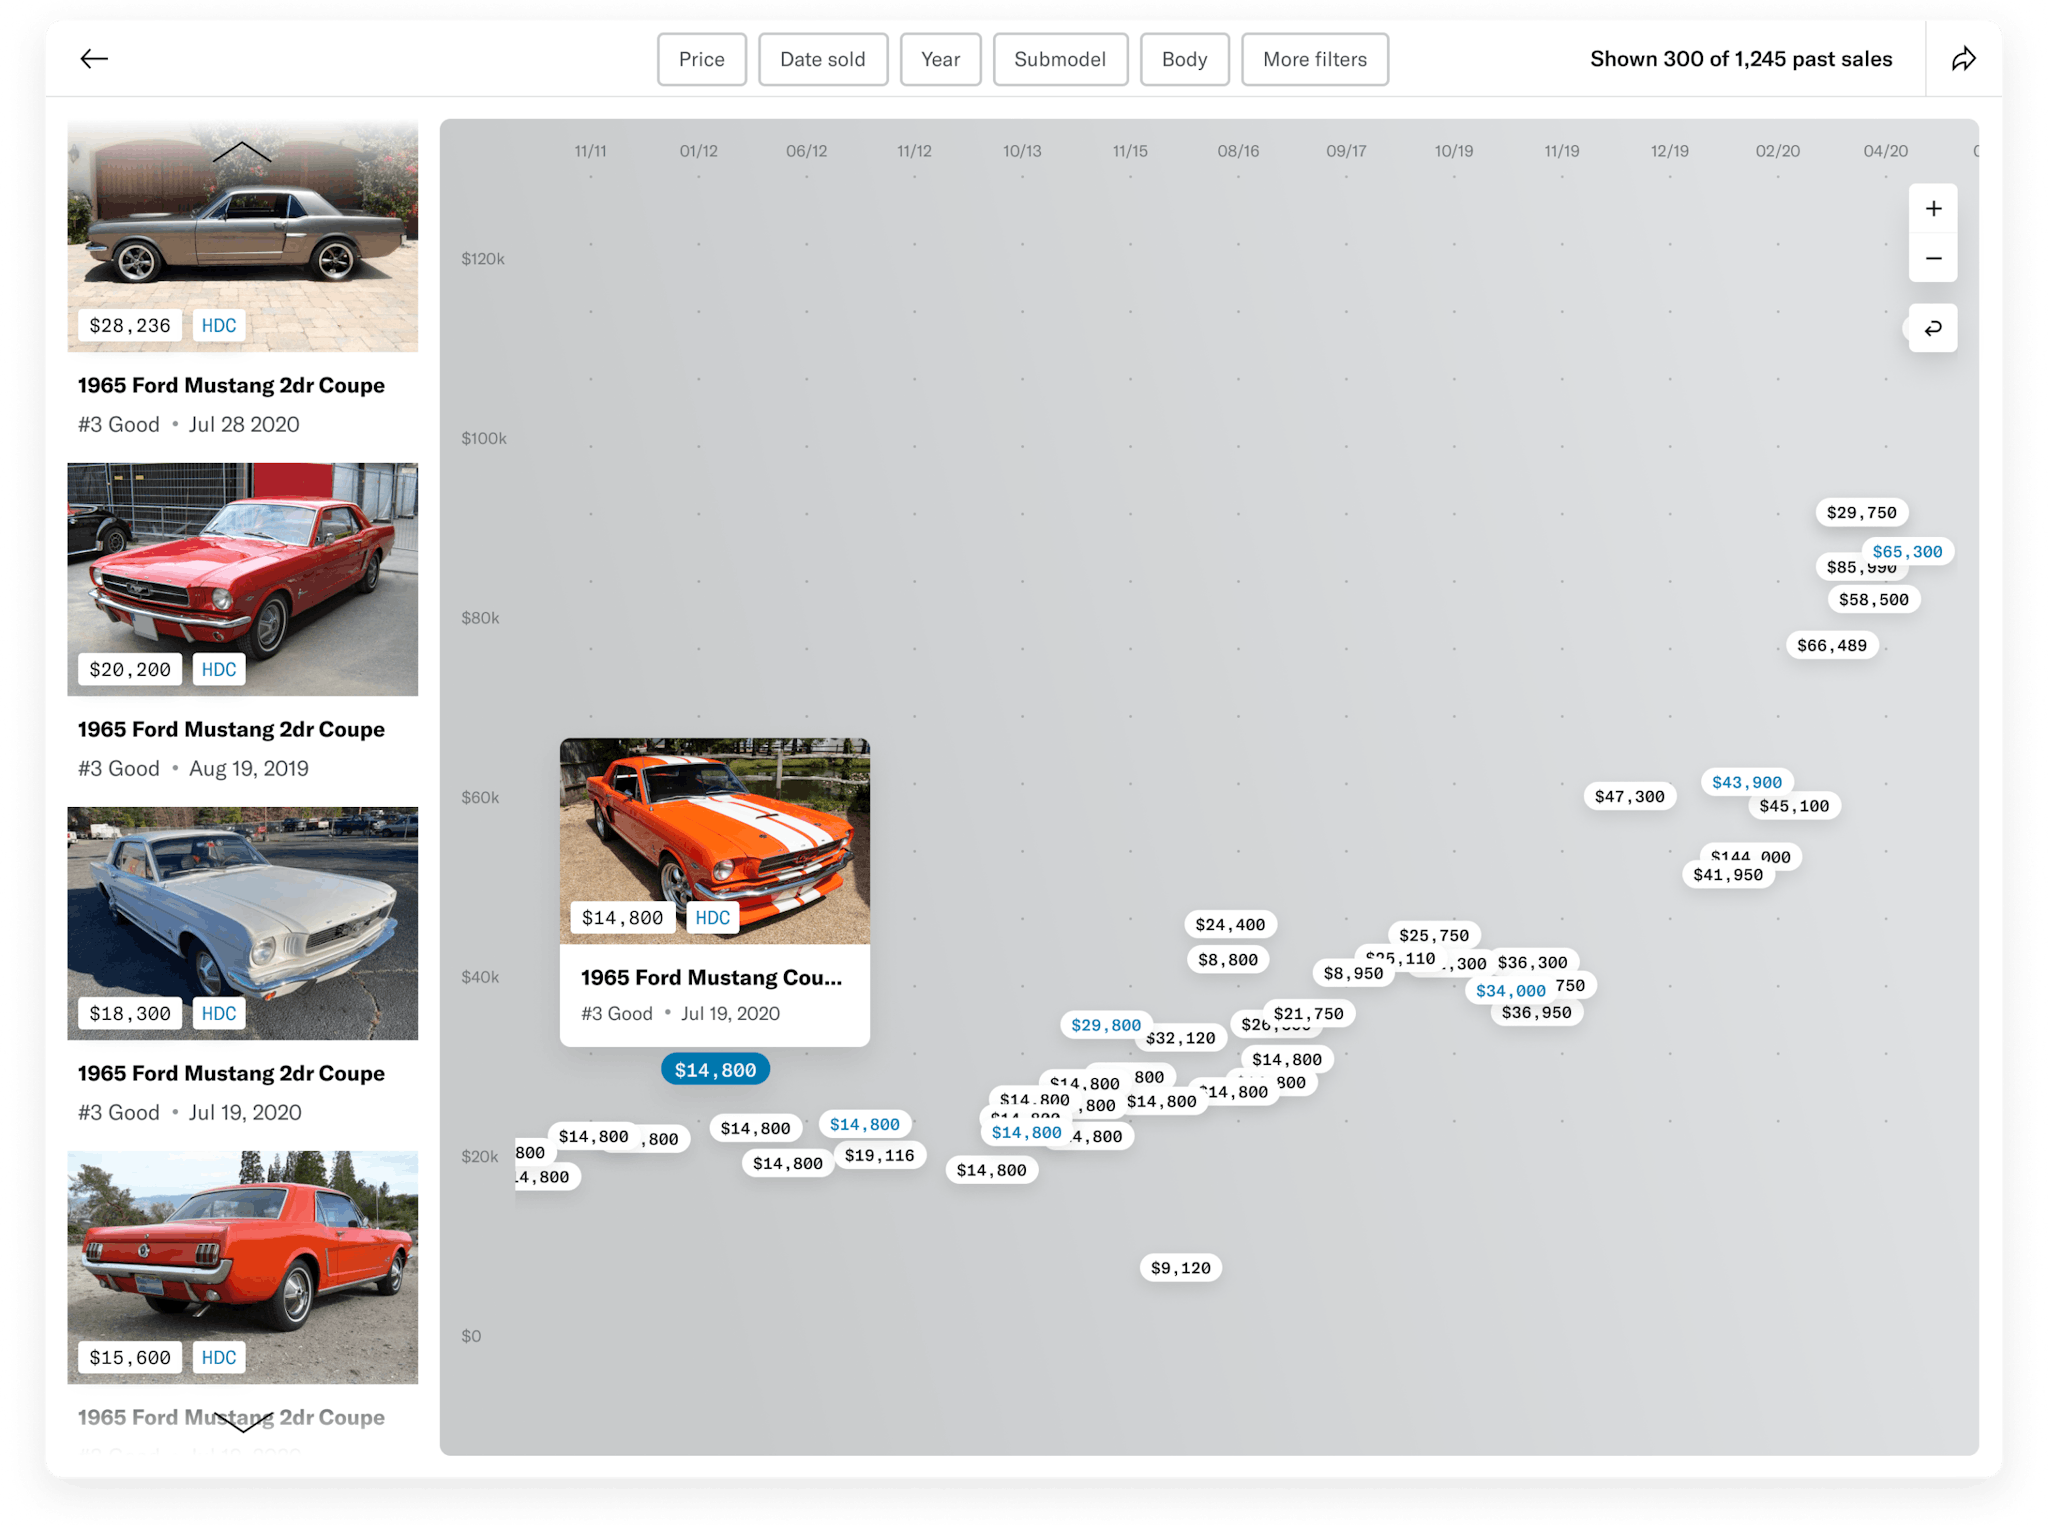Screen dimensions: 2048x1525
Task: Select the highlighted blue $14,800 price pill
Action: pos(715,1069)
